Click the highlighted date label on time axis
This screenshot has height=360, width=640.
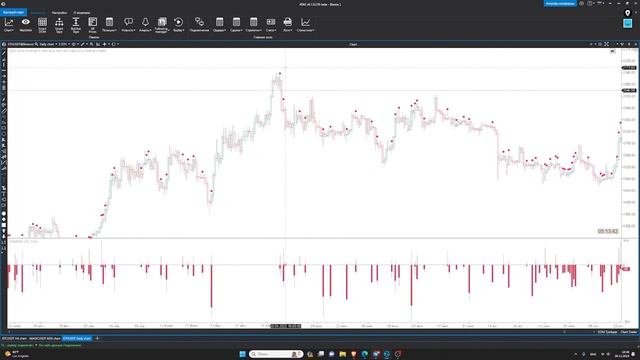click(x=286, y=326)
